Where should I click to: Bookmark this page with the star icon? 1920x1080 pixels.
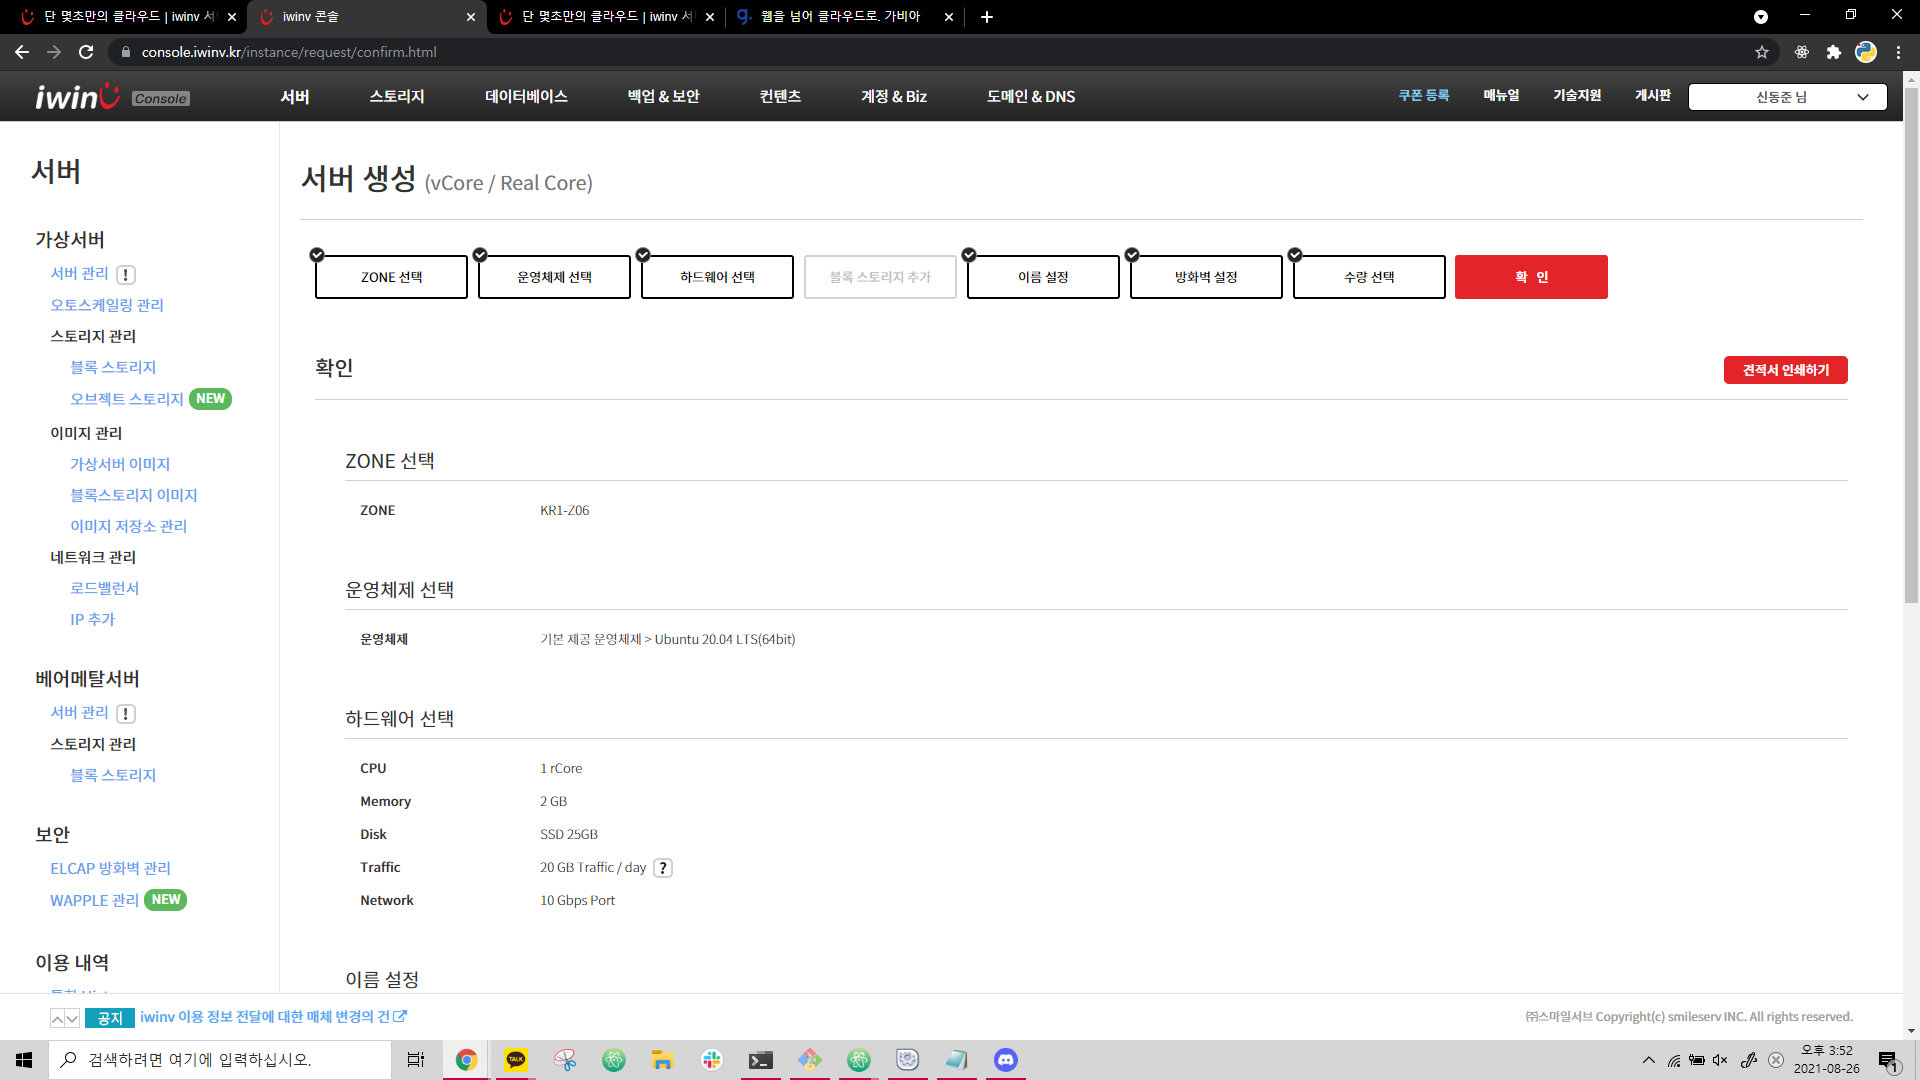(1762, 52)
